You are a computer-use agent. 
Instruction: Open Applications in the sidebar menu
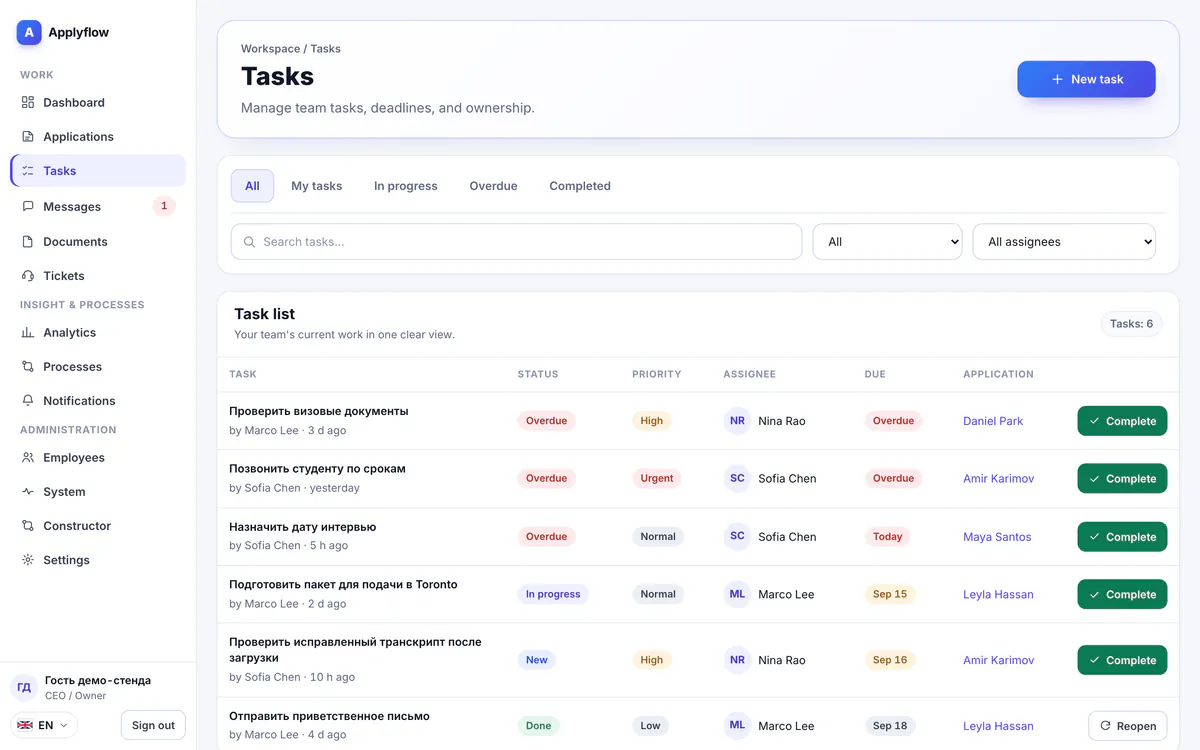pyautogui.click(x=98, y=136)
